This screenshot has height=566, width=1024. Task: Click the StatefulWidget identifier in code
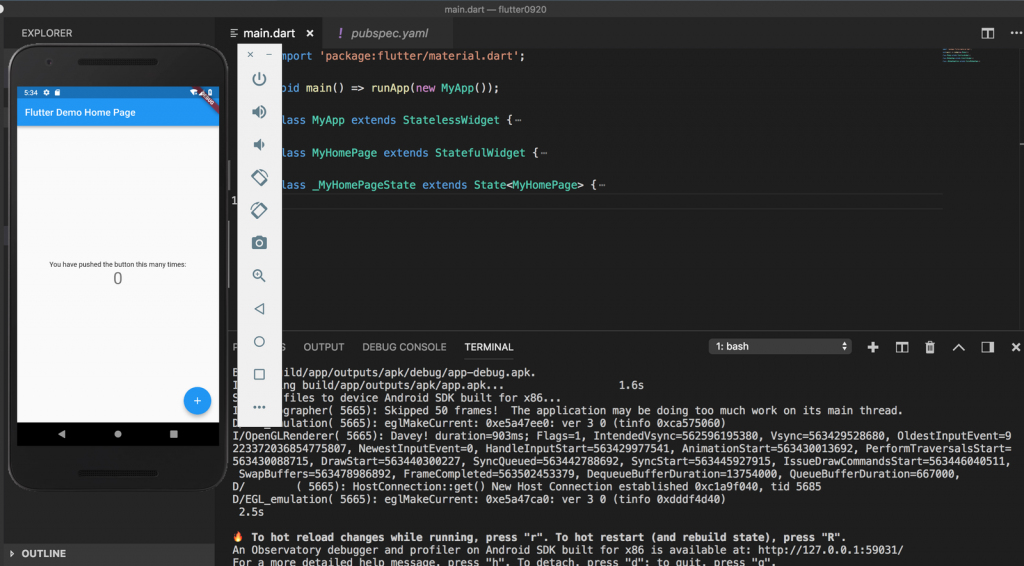(x=480, y=153)
